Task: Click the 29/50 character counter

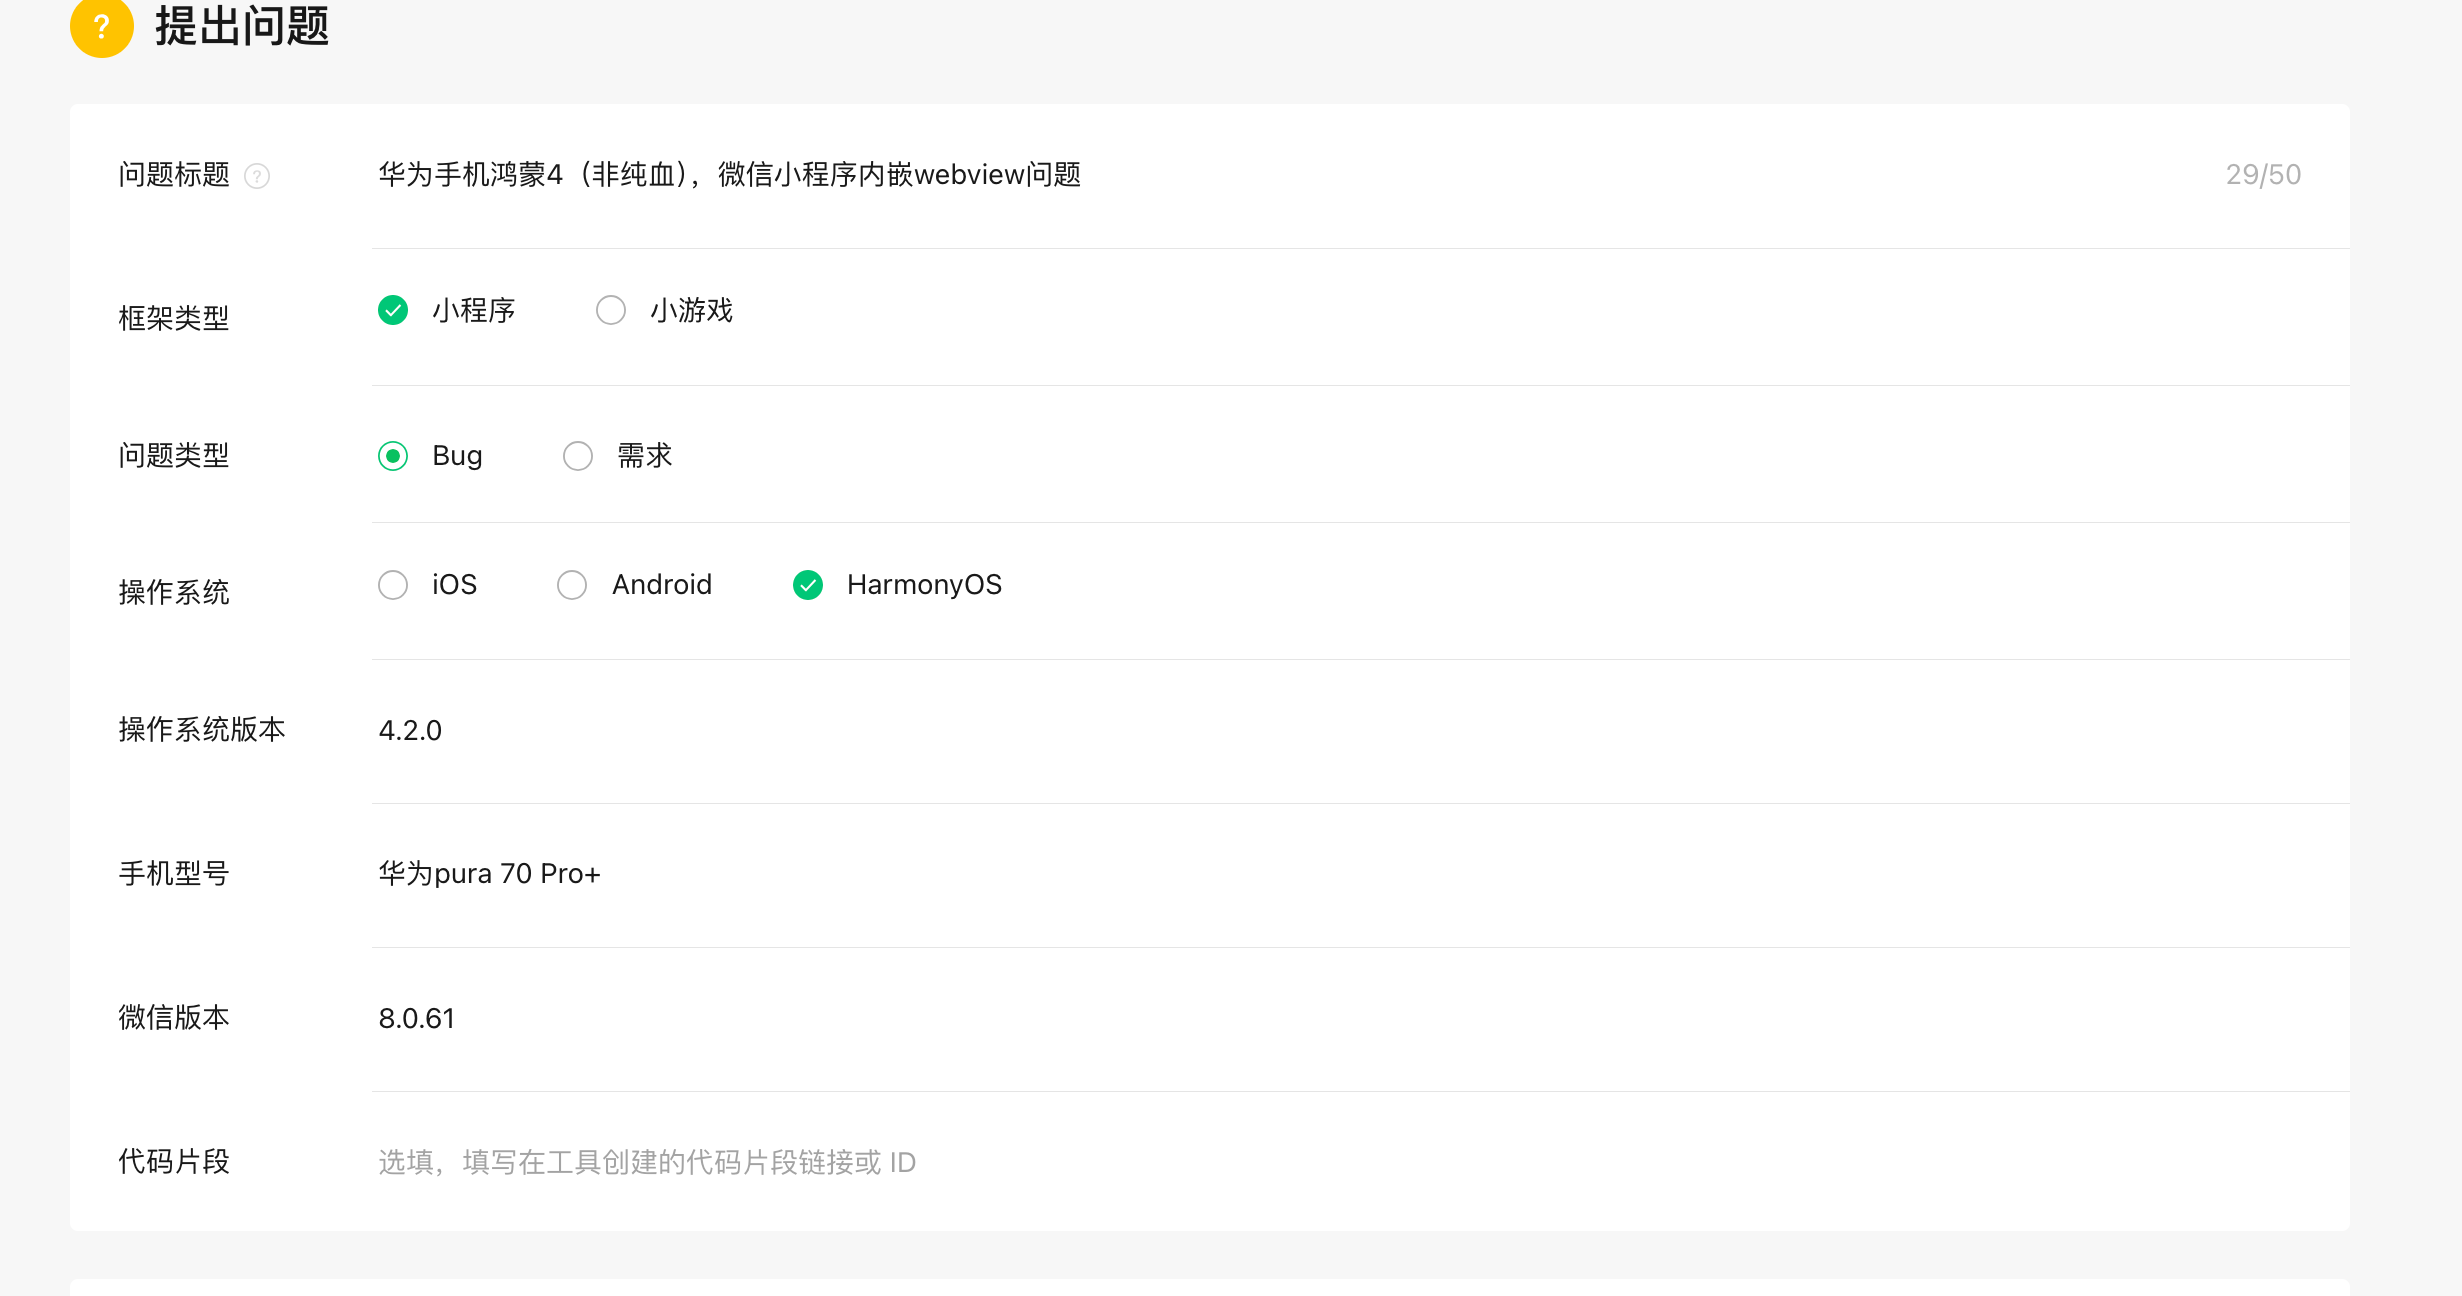Action: 2263,175
